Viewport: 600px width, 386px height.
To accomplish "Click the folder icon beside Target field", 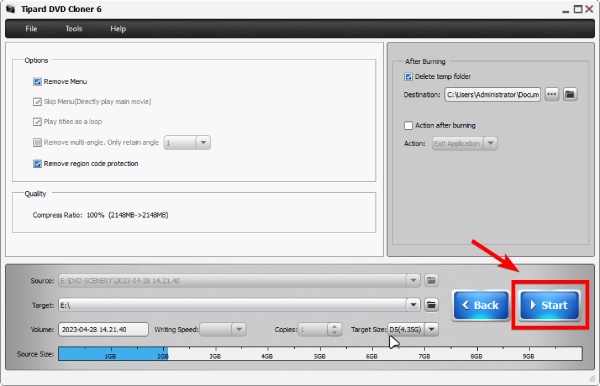I will coord(431,305).
